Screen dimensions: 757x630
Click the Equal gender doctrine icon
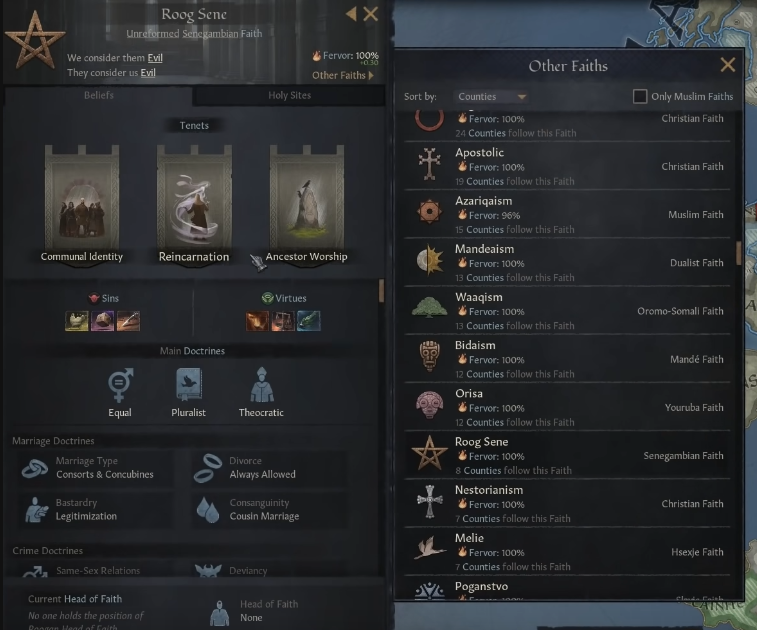pyautogui.click(x=120, y=385)
